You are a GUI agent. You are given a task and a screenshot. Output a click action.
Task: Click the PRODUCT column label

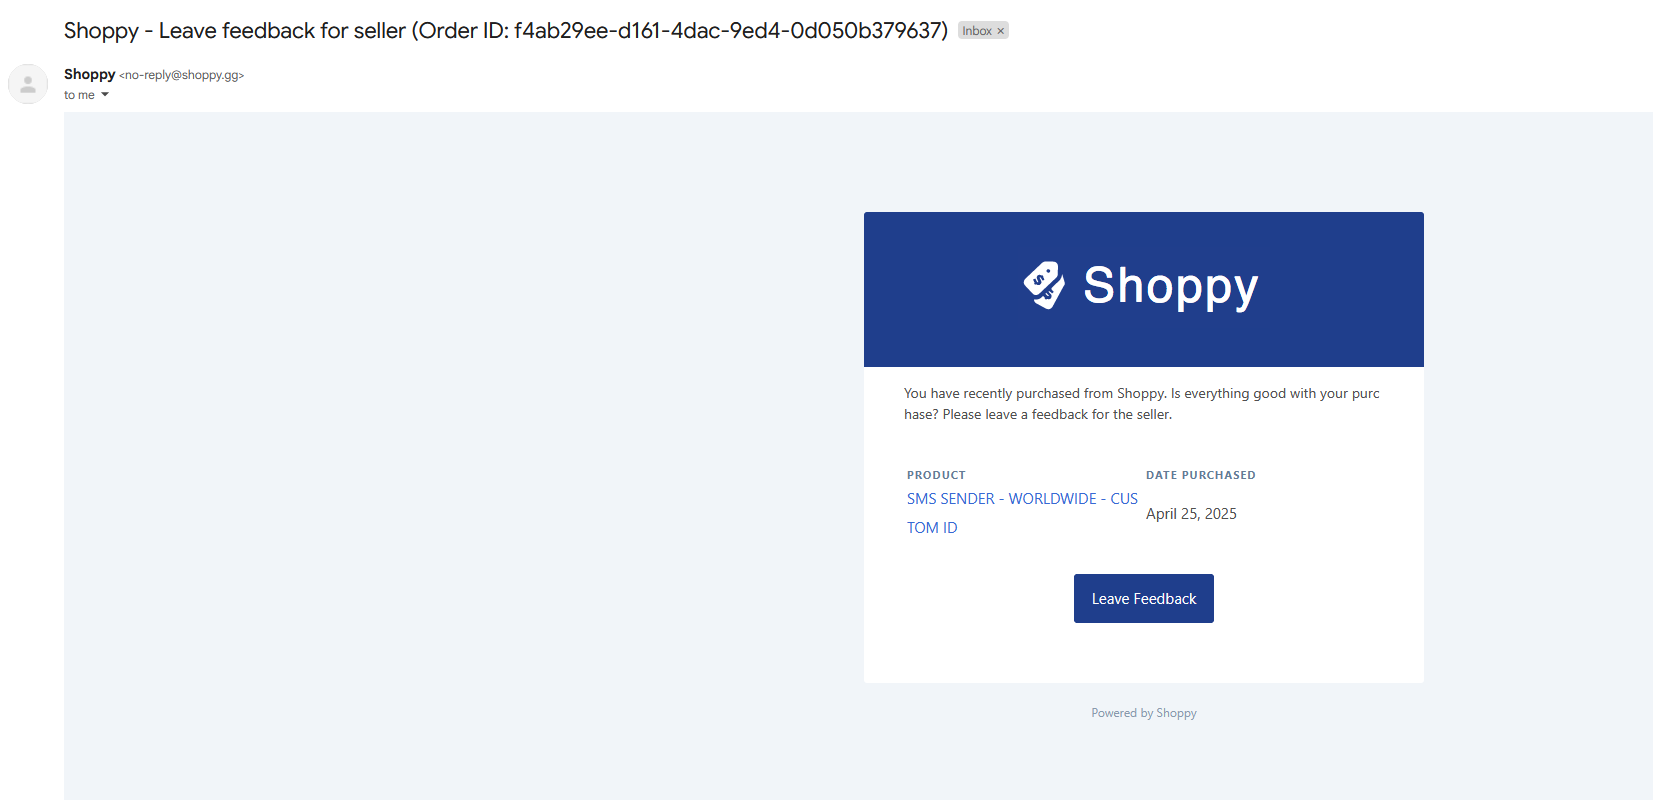coord(936,475)
